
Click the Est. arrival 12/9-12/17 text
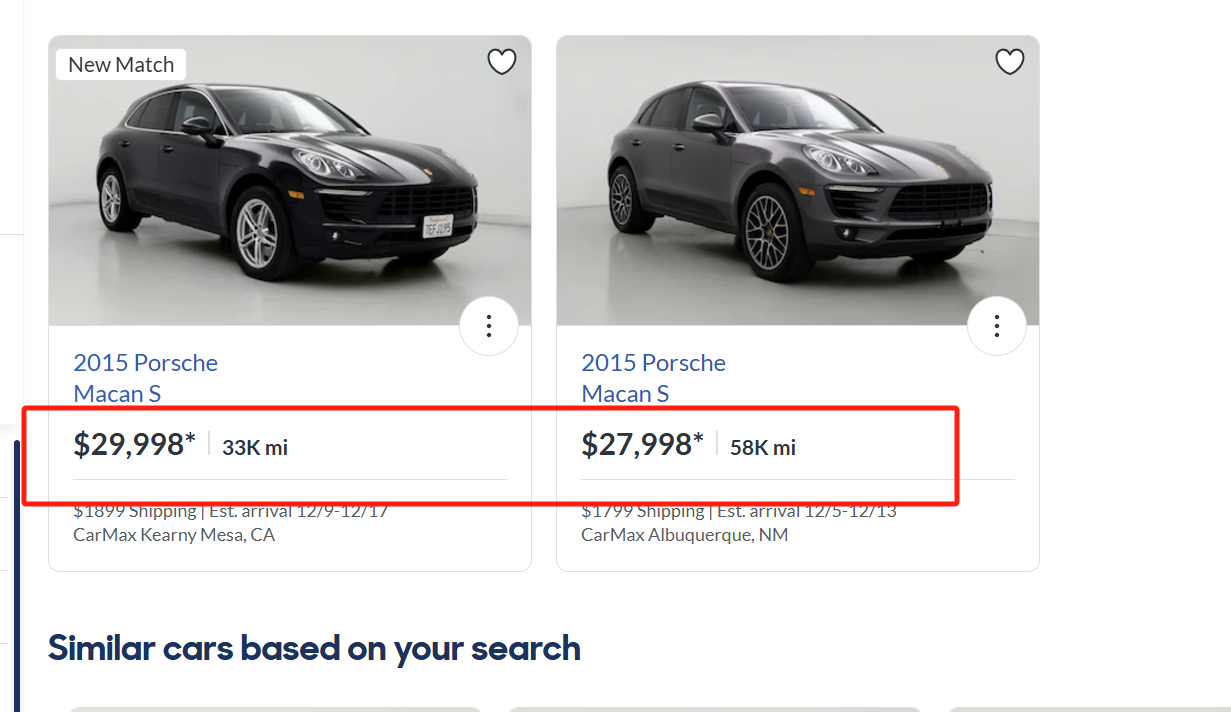coord(298,512)
